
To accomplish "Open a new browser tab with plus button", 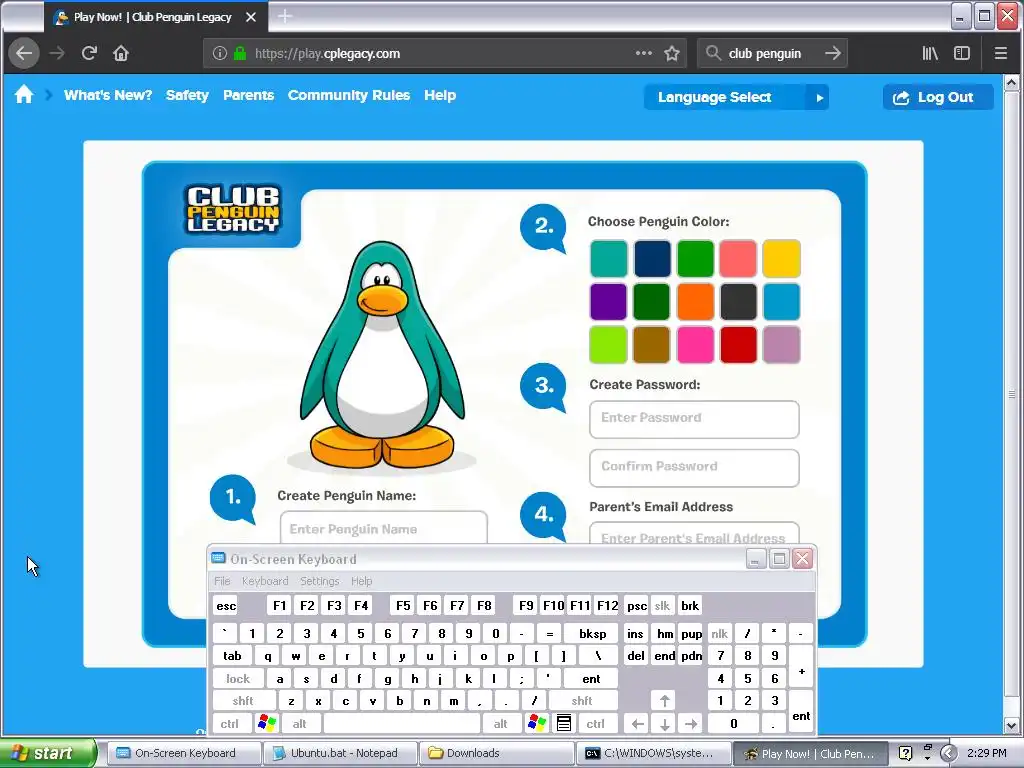I will tap(285, 16).
